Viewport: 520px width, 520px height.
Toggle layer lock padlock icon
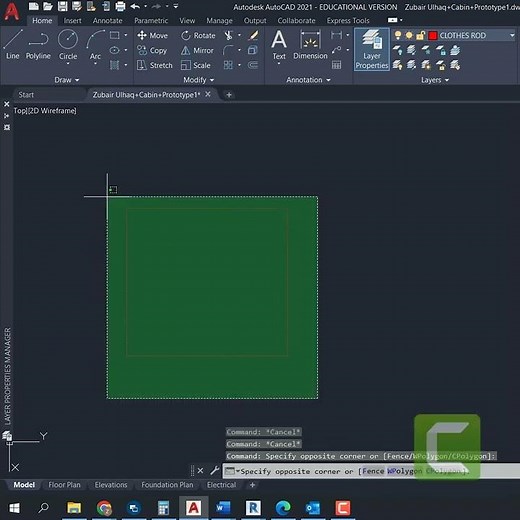point(420,35)
